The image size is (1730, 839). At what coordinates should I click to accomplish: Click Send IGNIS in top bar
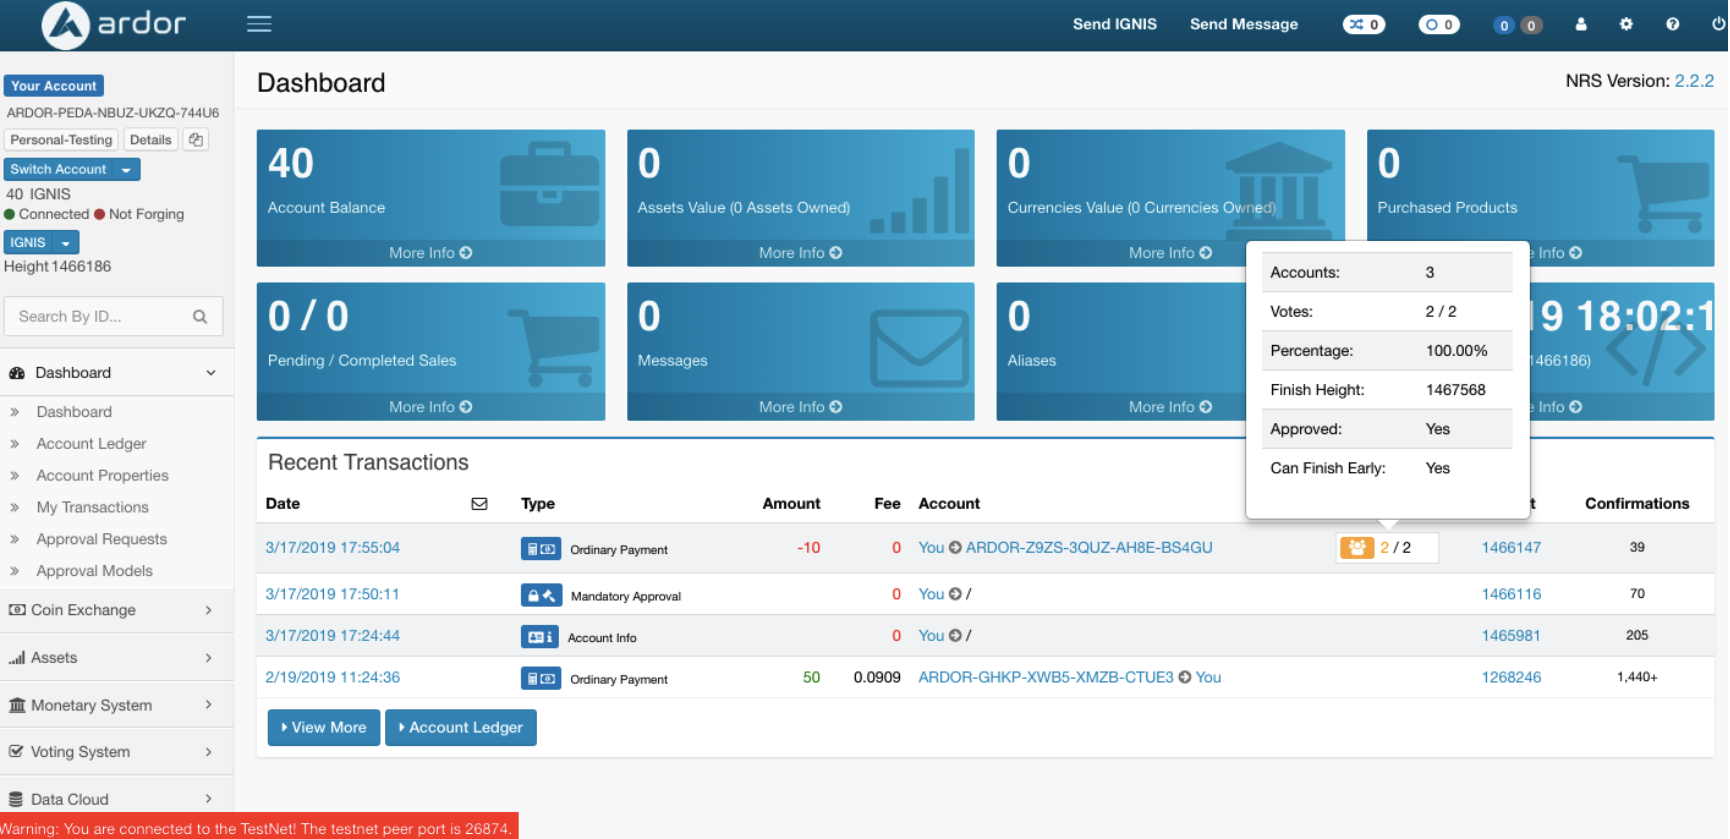click(x=1114, y=24)
